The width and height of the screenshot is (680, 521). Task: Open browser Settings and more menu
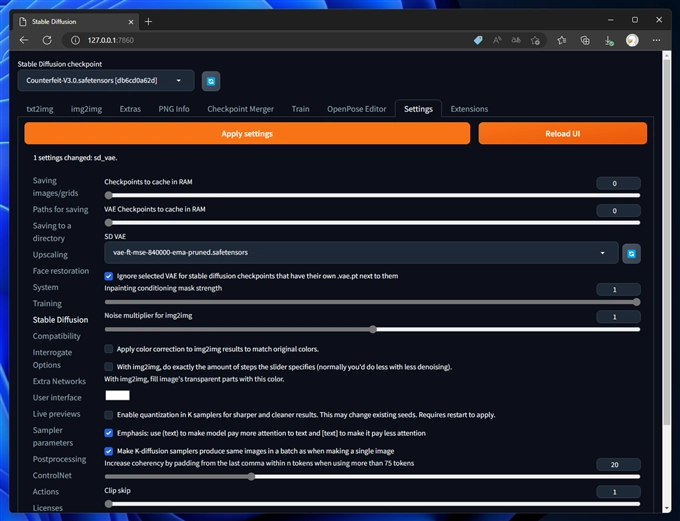point(657,40)
